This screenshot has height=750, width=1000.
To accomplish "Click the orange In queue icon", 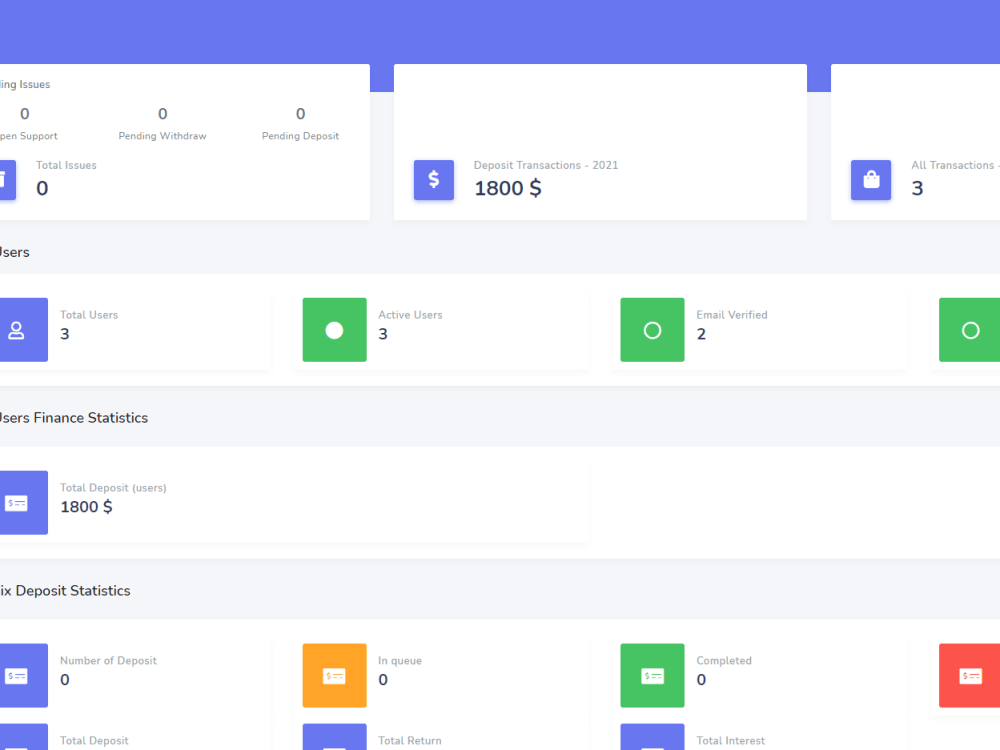I will (334, 675).
